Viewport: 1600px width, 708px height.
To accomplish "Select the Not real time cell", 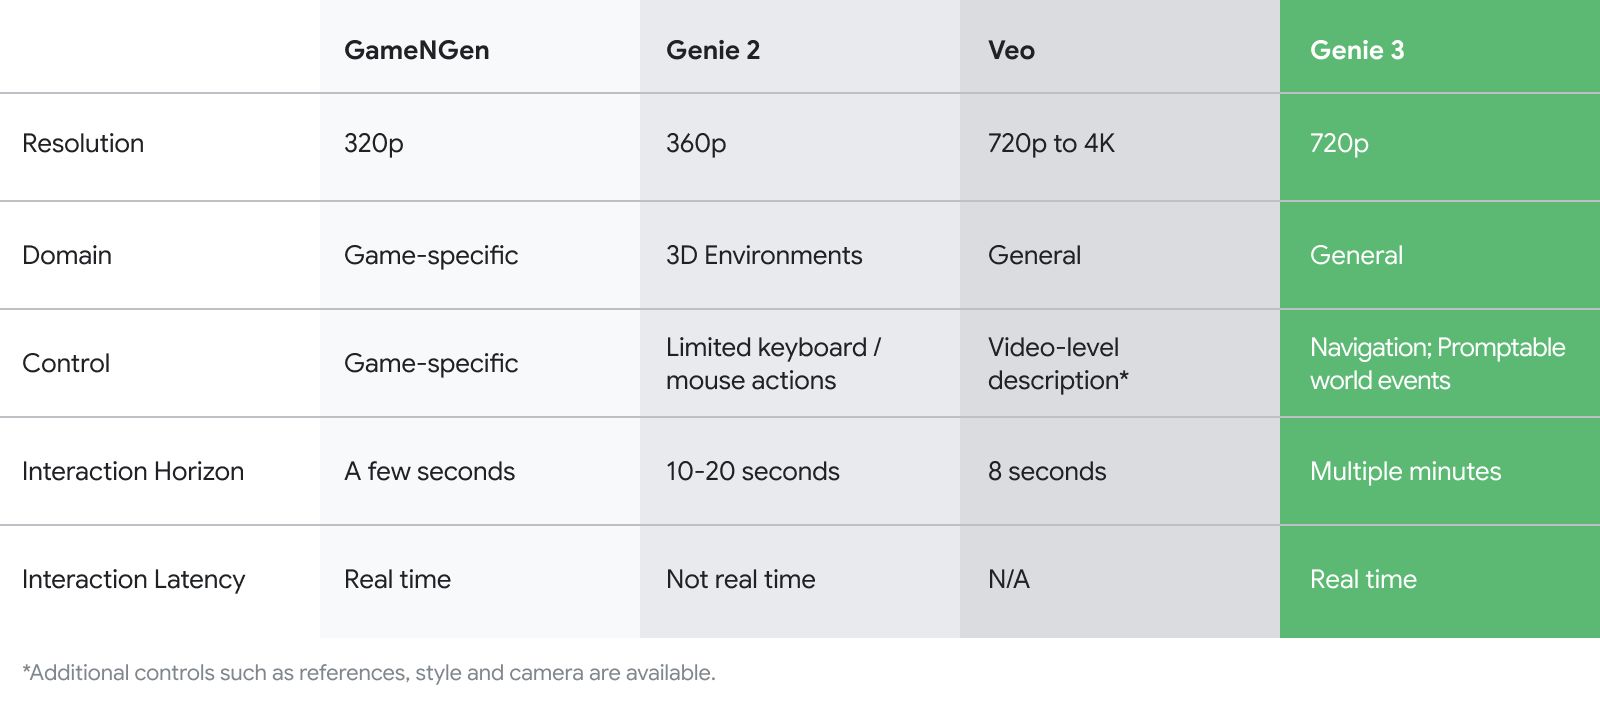I will pyautogui.click(x=741, y=579).
